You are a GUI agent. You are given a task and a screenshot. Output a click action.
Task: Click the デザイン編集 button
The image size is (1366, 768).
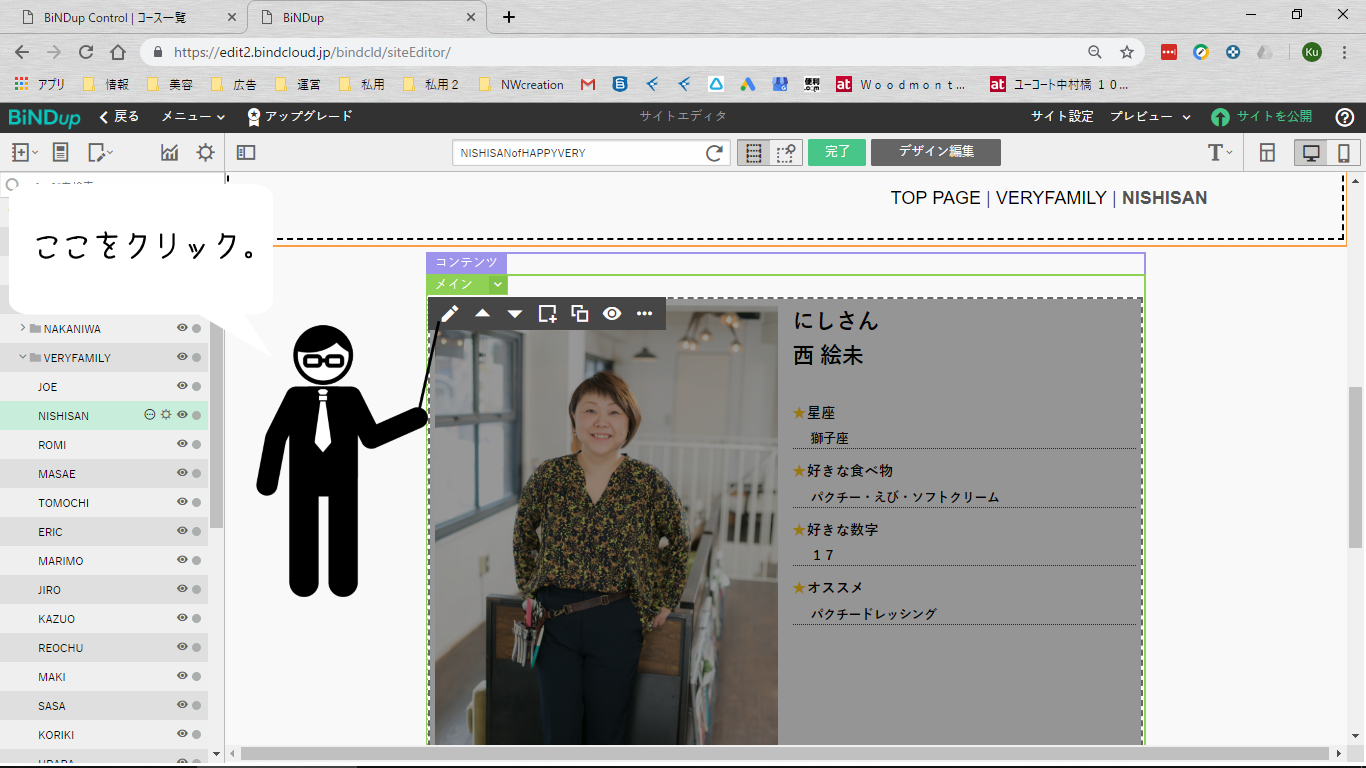[x=936, y=152]
